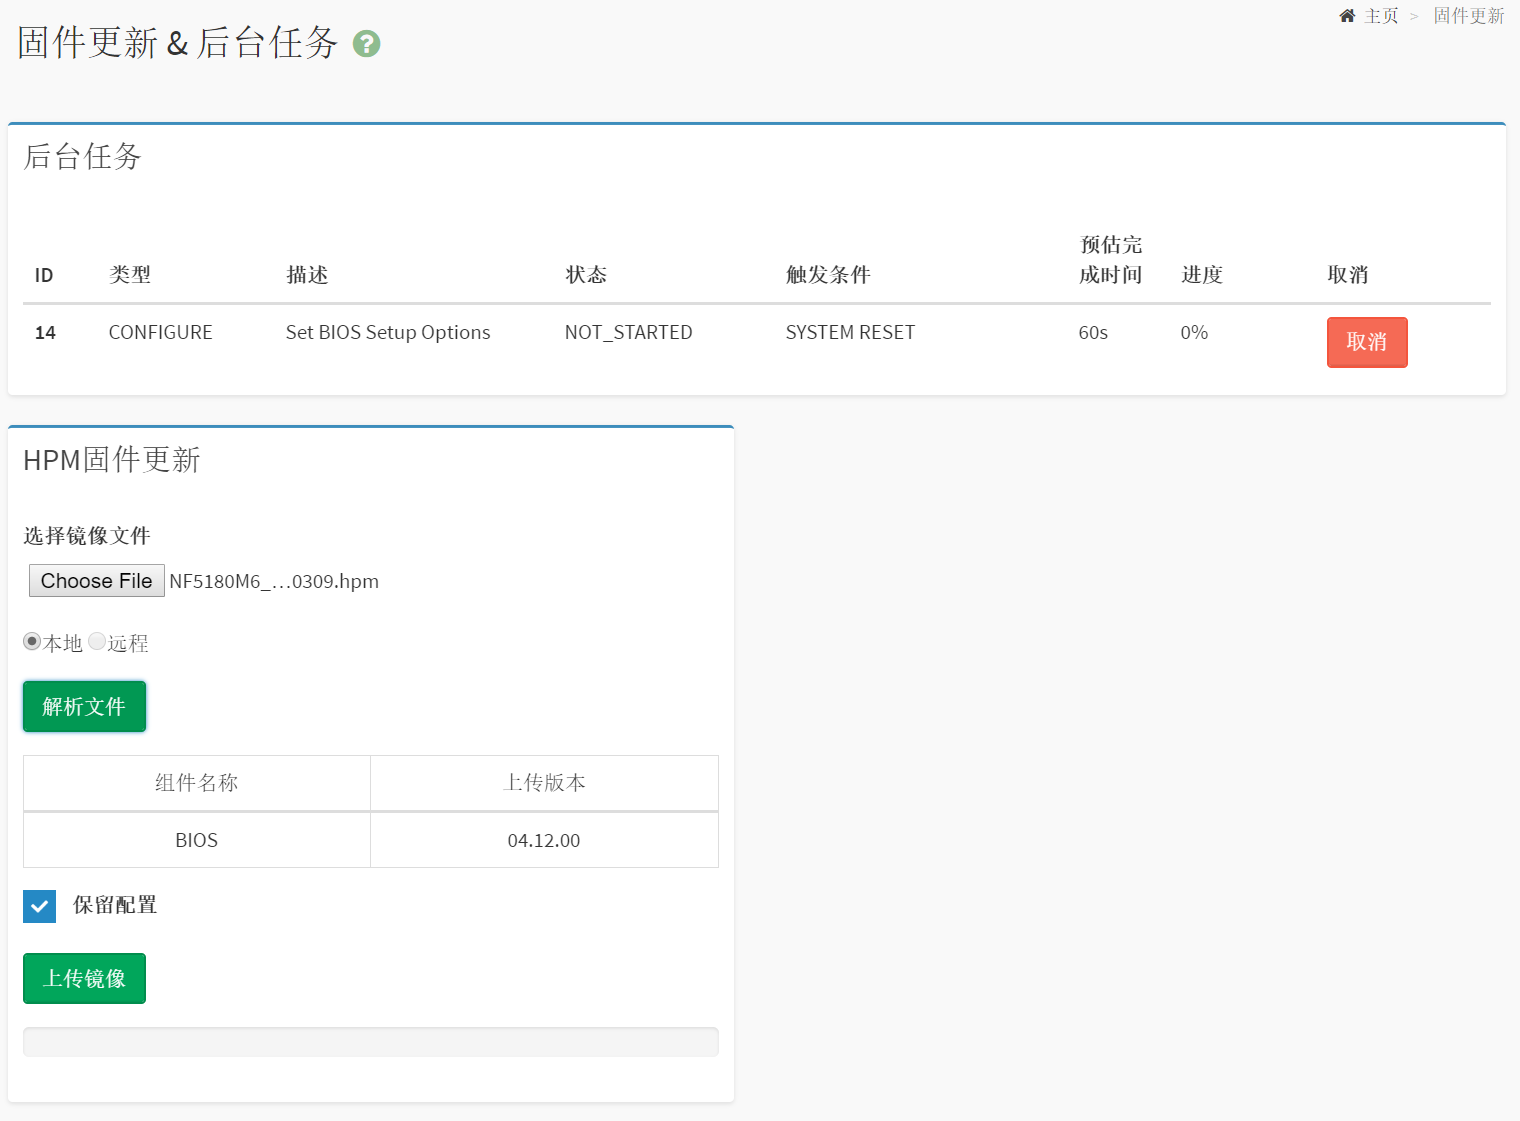Screen dimensions: 1520x1121
Task: Click the 04.12.00 upload version cell
Action: coord(543,840)
